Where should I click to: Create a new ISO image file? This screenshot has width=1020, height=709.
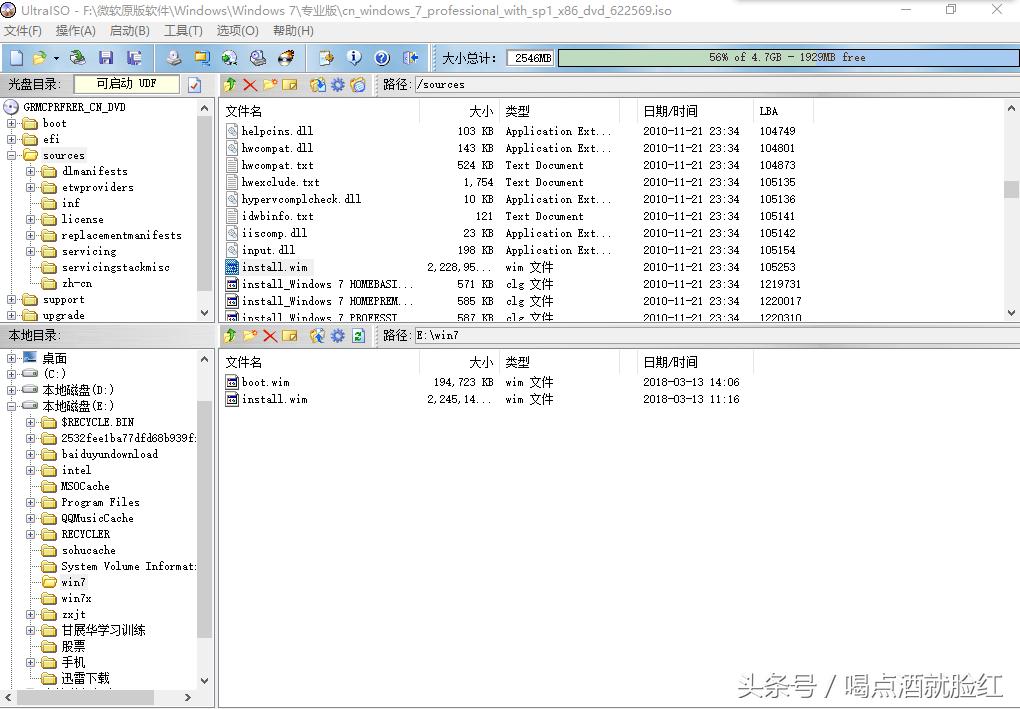point(17,58)
